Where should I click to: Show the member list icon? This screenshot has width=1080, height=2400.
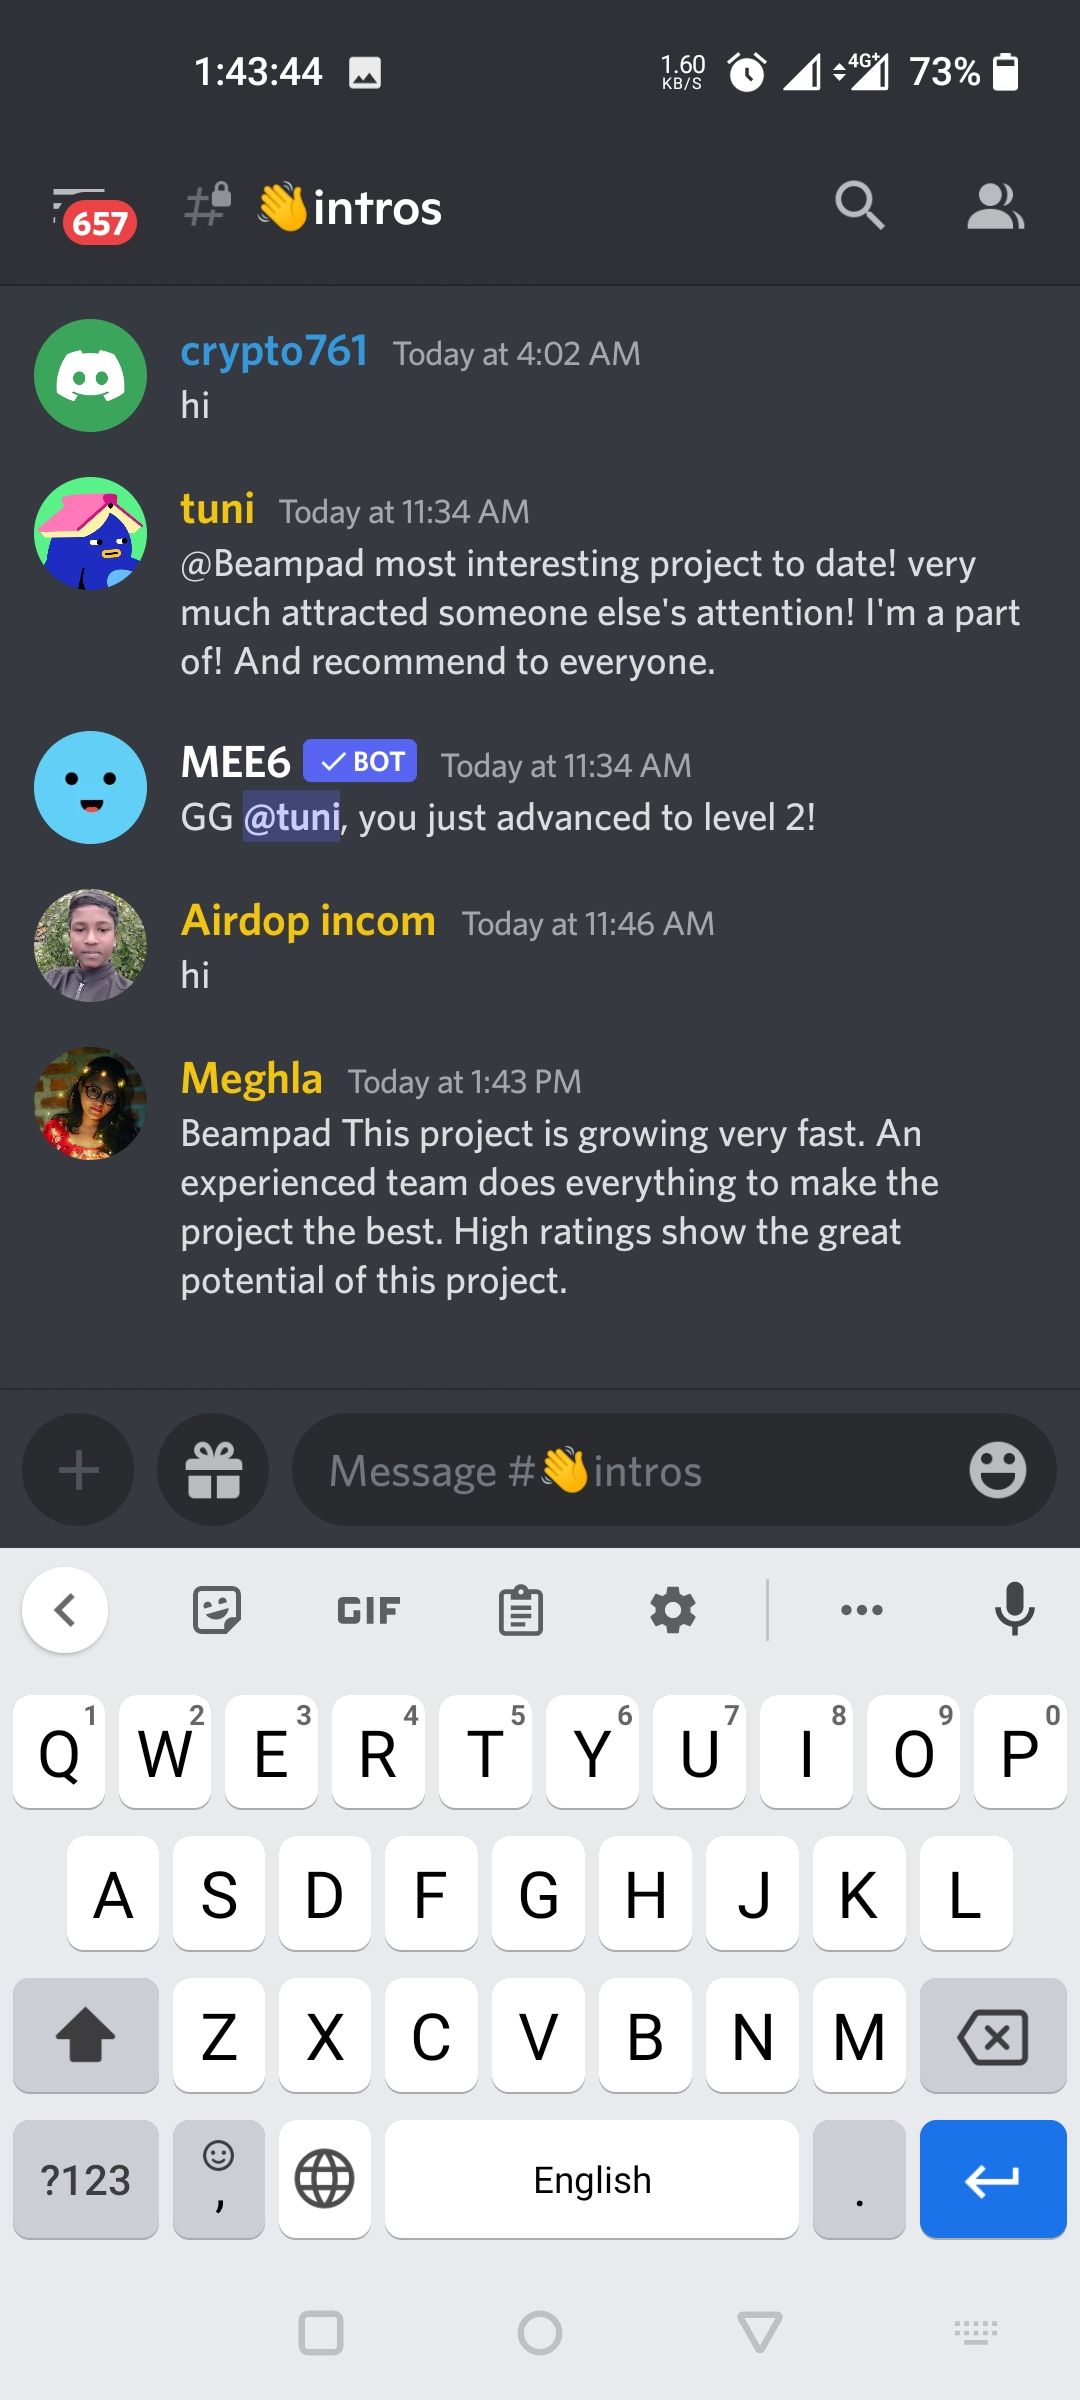994,206
